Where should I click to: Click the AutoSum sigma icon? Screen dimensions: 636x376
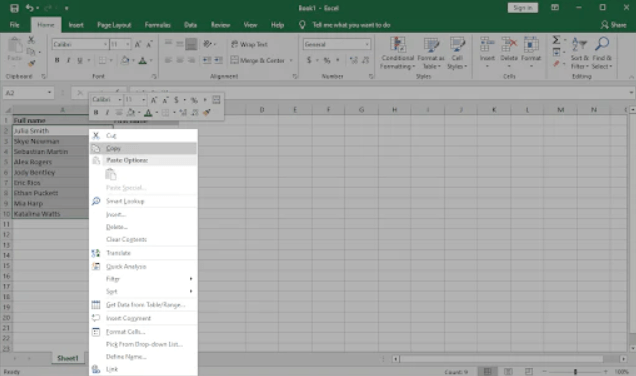tap(556, 40)
